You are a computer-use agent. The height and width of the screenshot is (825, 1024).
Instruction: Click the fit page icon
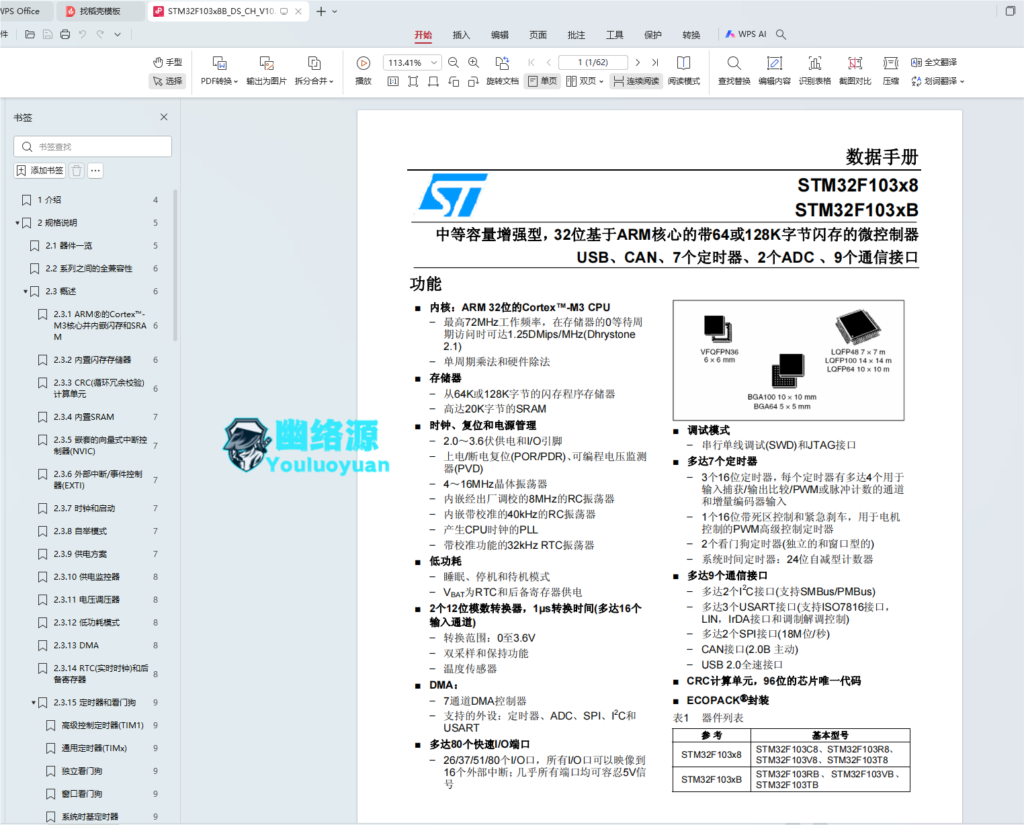[413, 82]
